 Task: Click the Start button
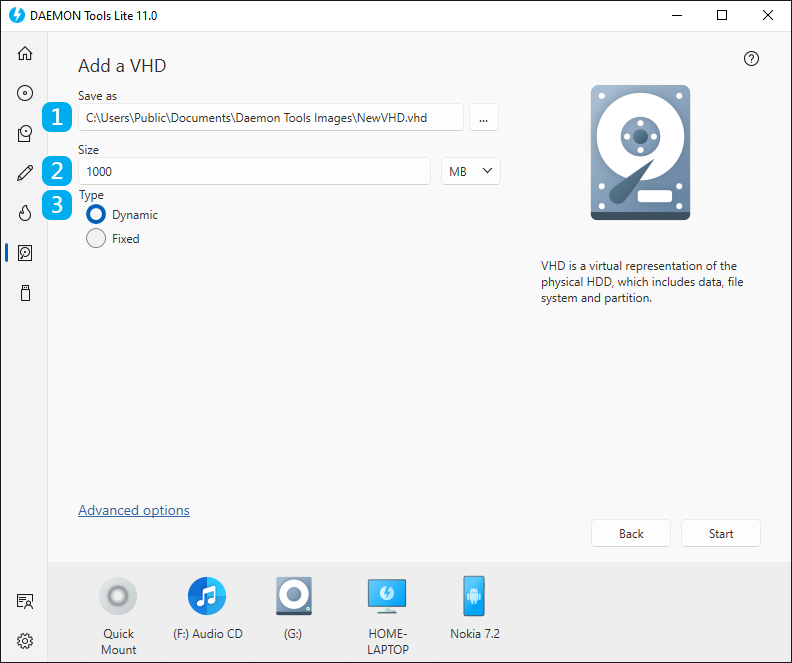tap(721, 533)
